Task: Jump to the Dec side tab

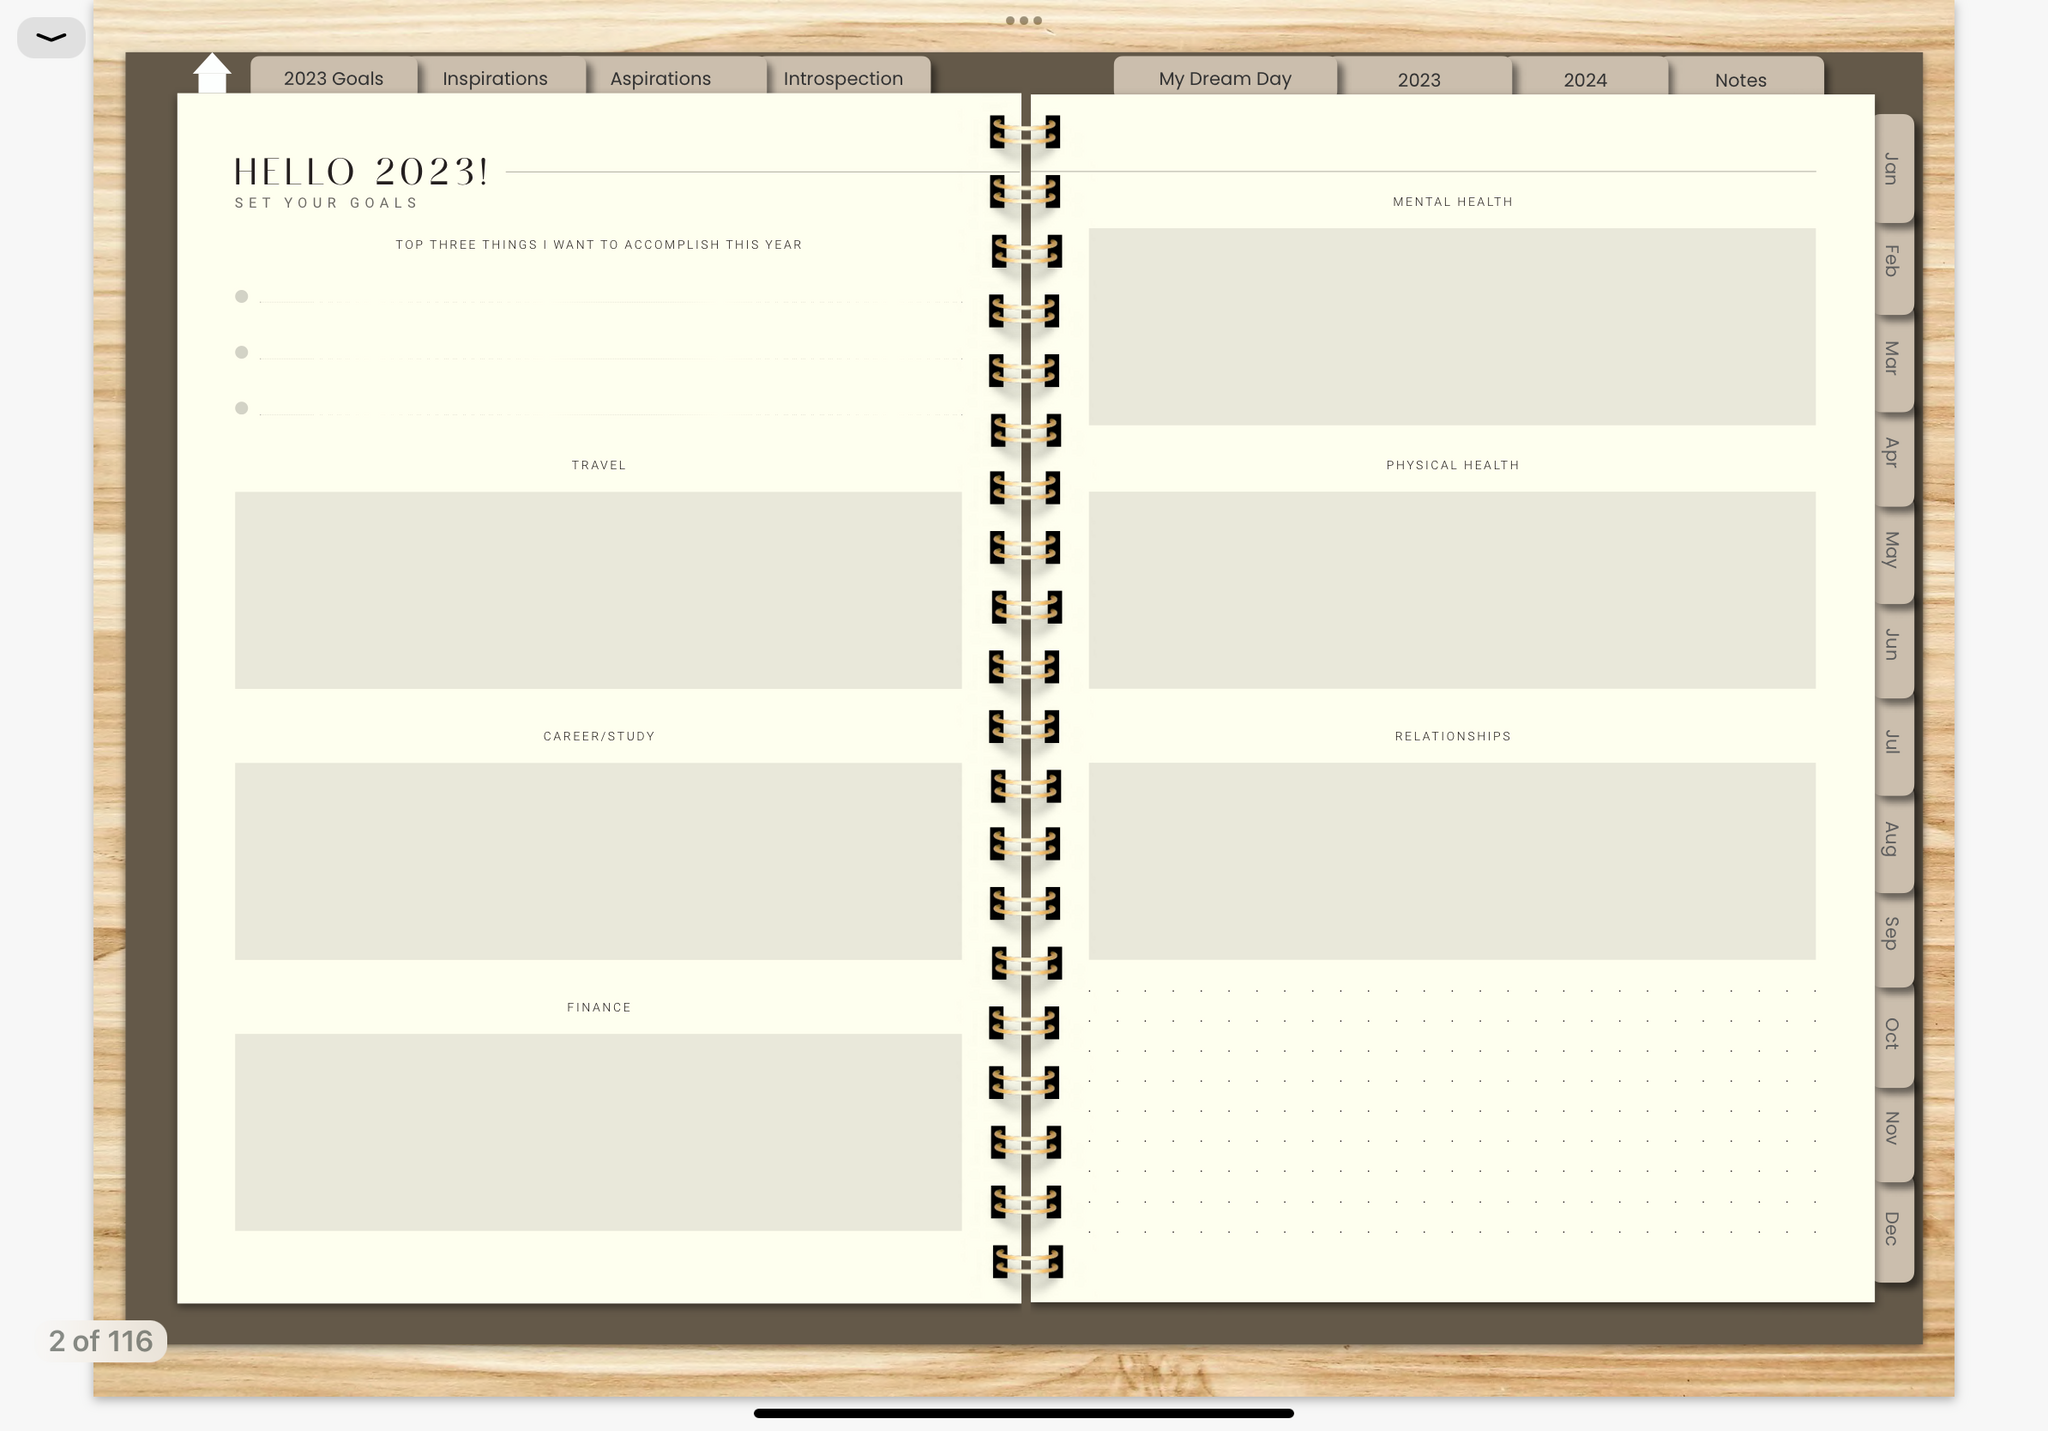Action: point(1891,1228)
